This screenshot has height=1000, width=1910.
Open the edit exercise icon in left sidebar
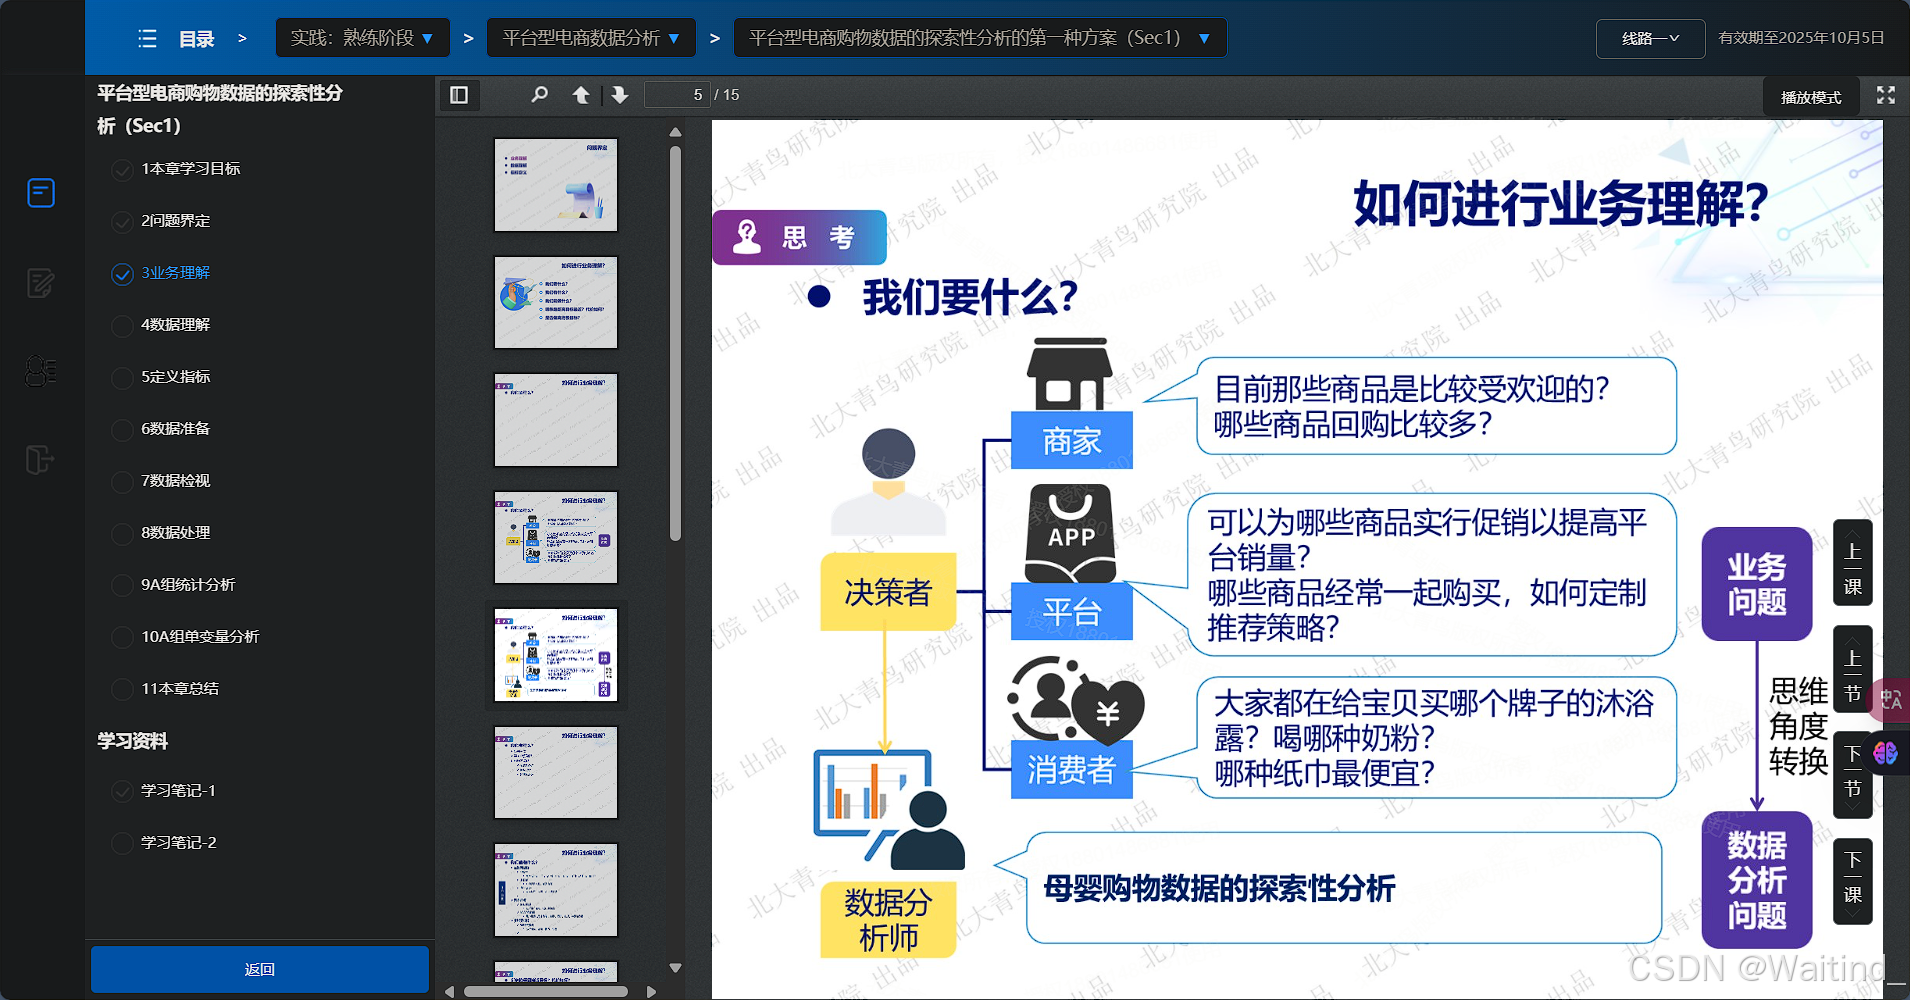click(x=41, y=283)
